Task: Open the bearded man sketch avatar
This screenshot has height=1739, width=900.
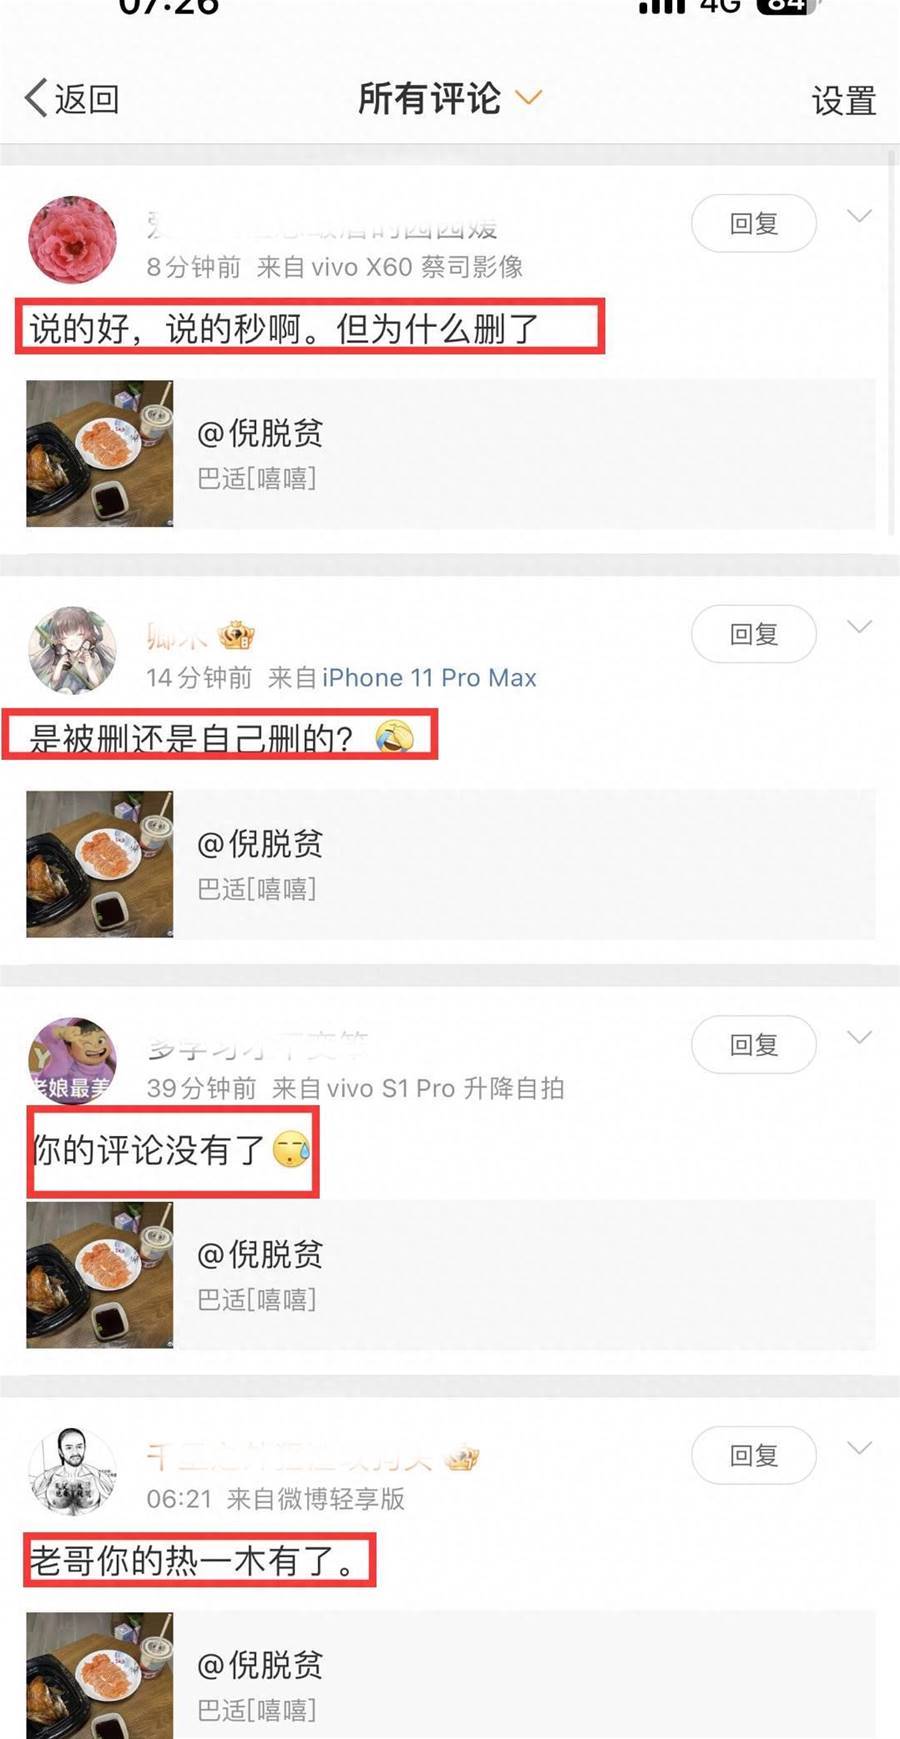Action: pyautogui.click(x=72, y=1472)
